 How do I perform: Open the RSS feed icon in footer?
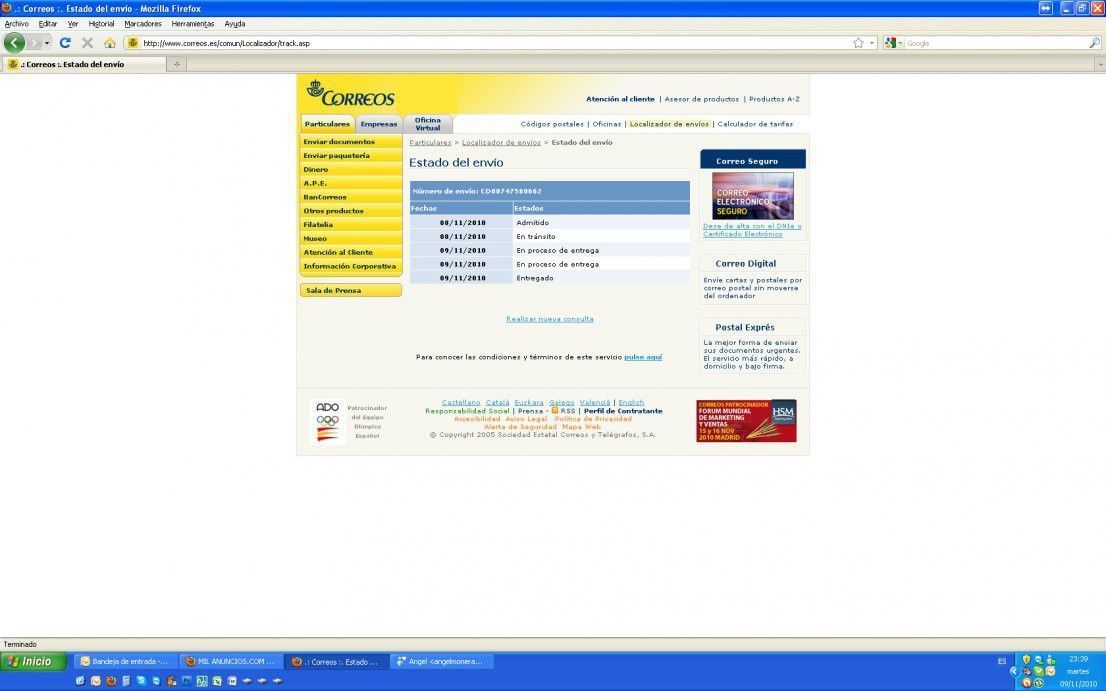(554, 410)
